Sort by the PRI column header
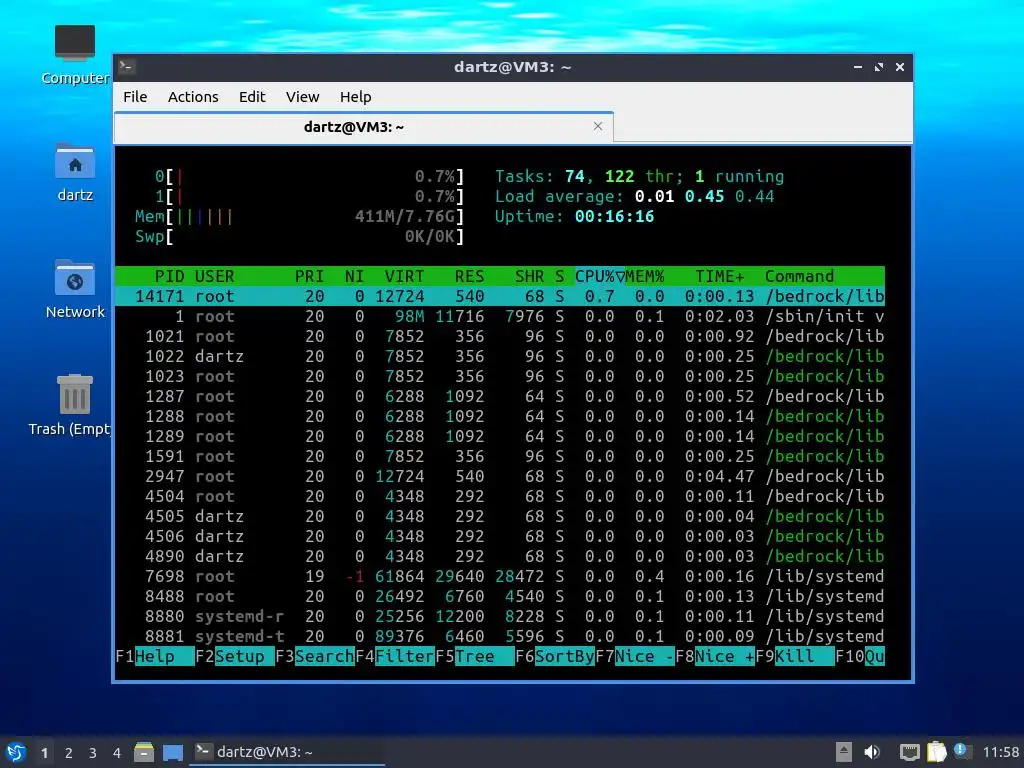 point(309,276)
